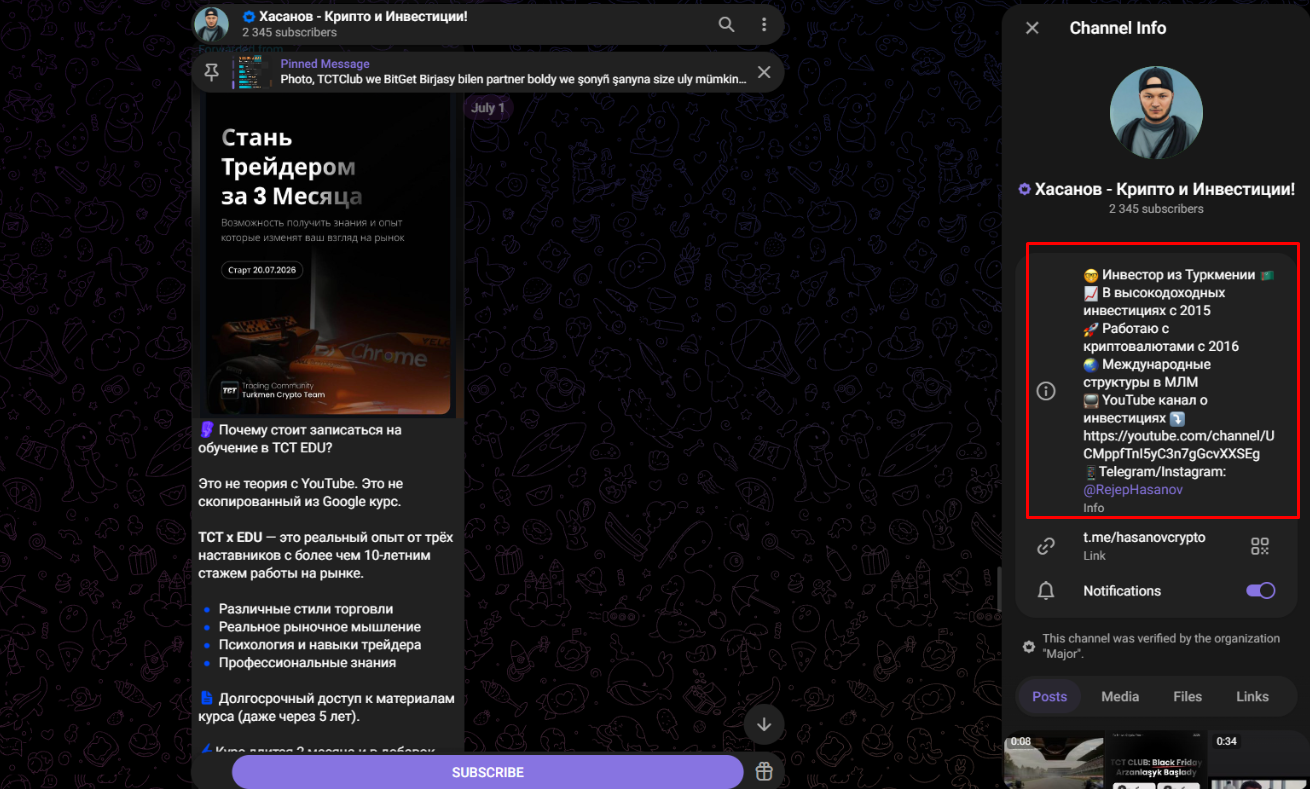Open search in the channel header
The image size is (1310, 789).
tap(727, 25)
